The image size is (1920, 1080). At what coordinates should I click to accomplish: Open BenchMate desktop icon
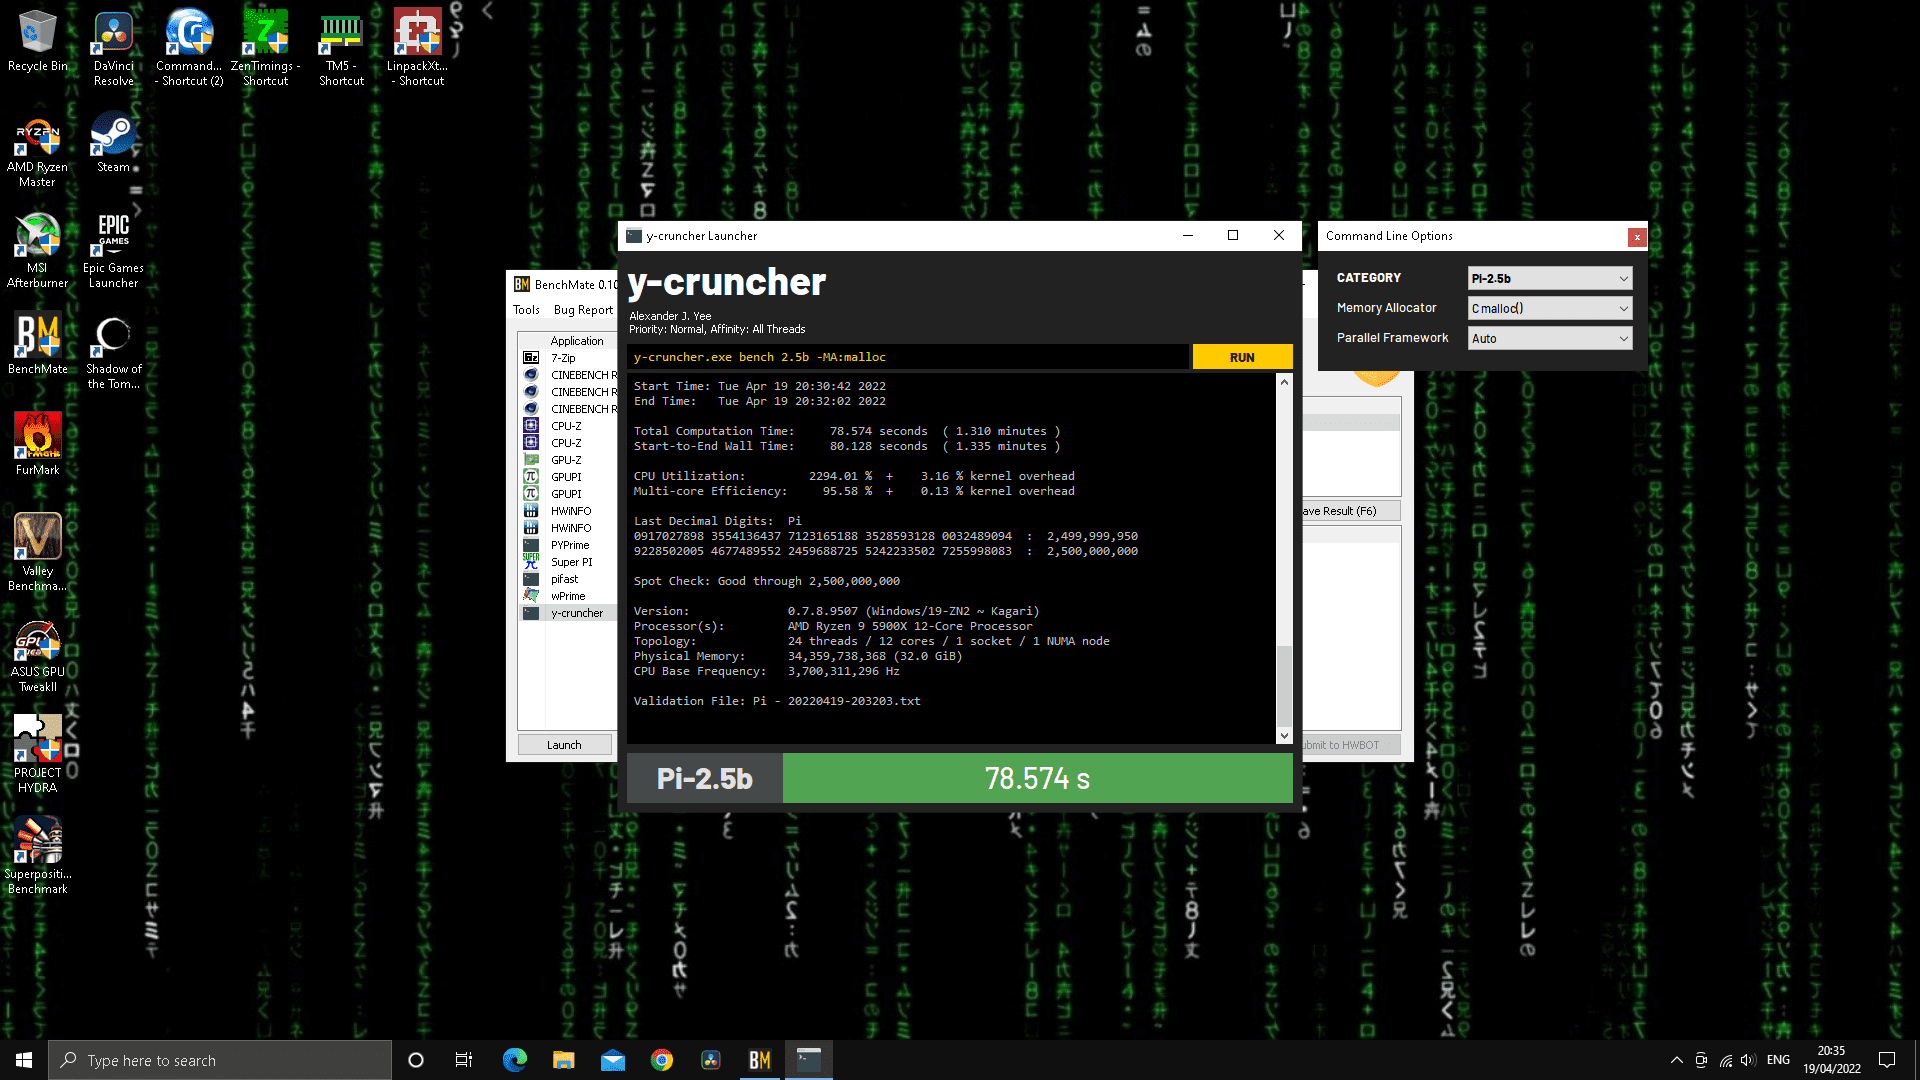coord(37,345)
